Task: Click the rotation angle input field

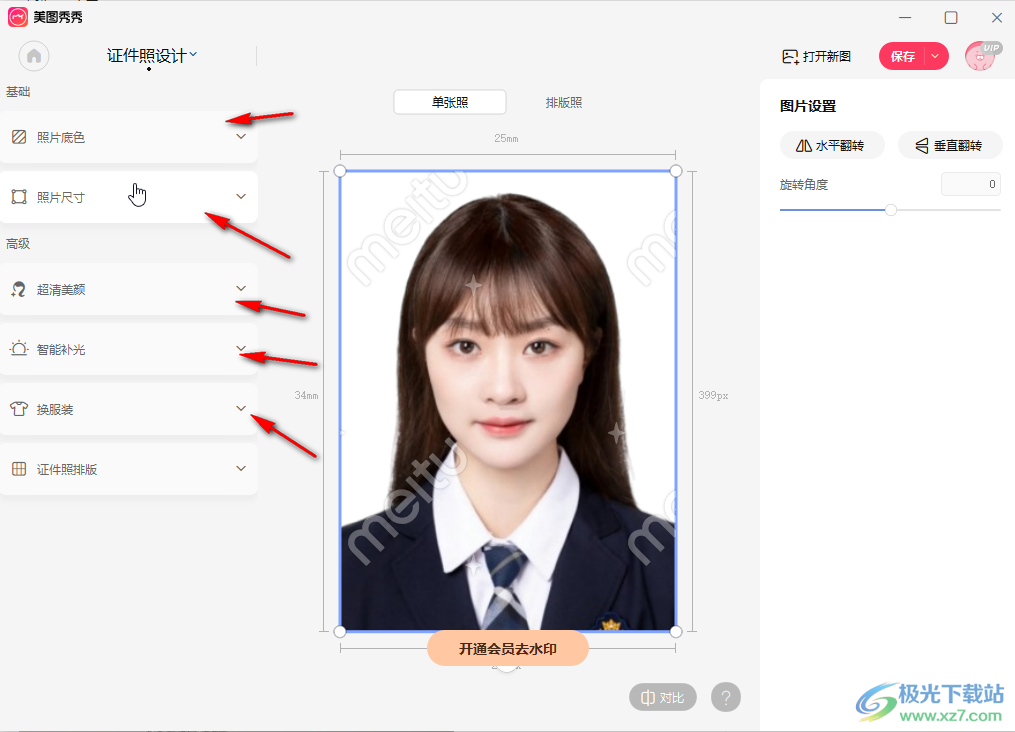Action: coord(970,184)
